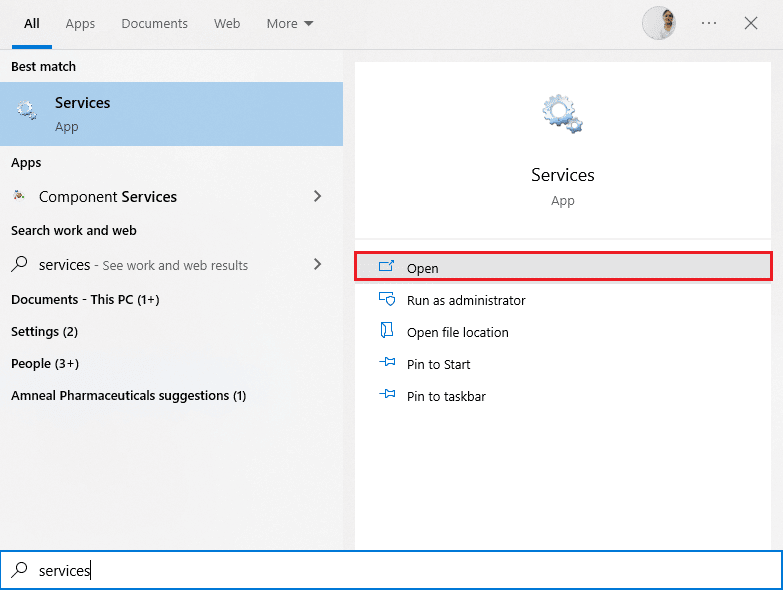
Task: Click the Component Services app icon
Action: (19, 197)
